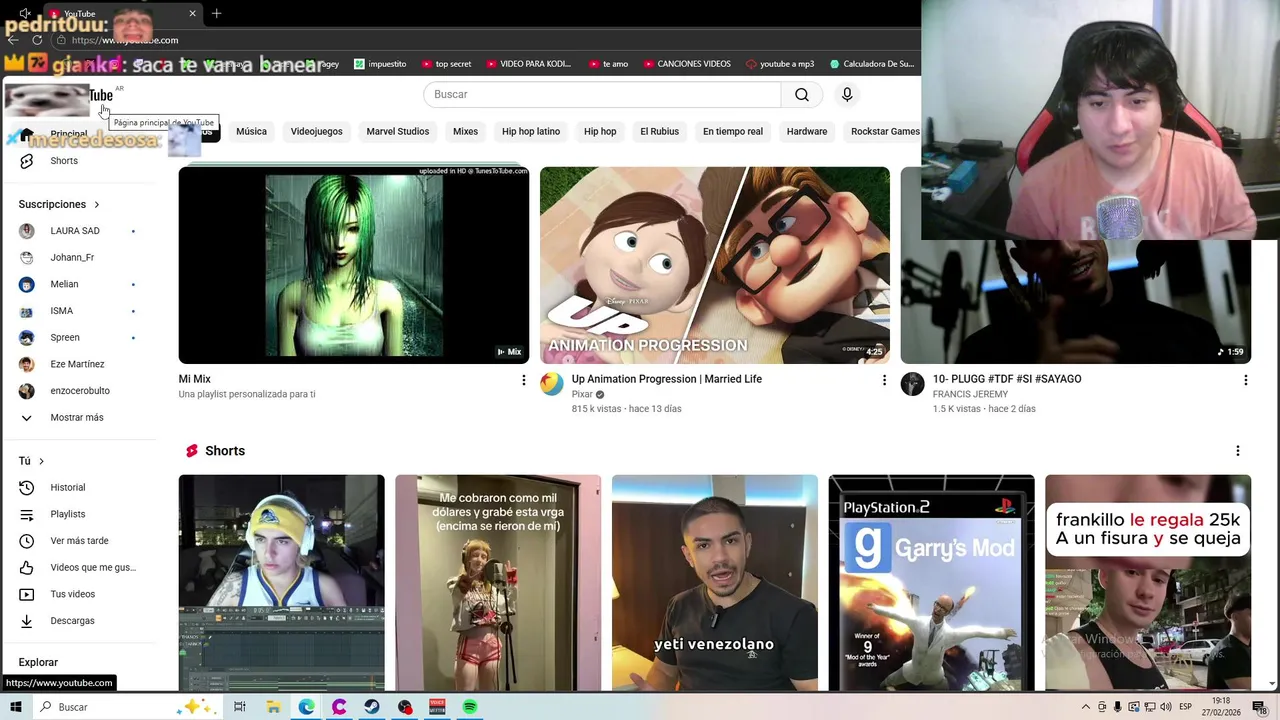The height and width of the screenshot is (720, 1280).
Task: Click the search magnifier button
Action: (802, 94)
